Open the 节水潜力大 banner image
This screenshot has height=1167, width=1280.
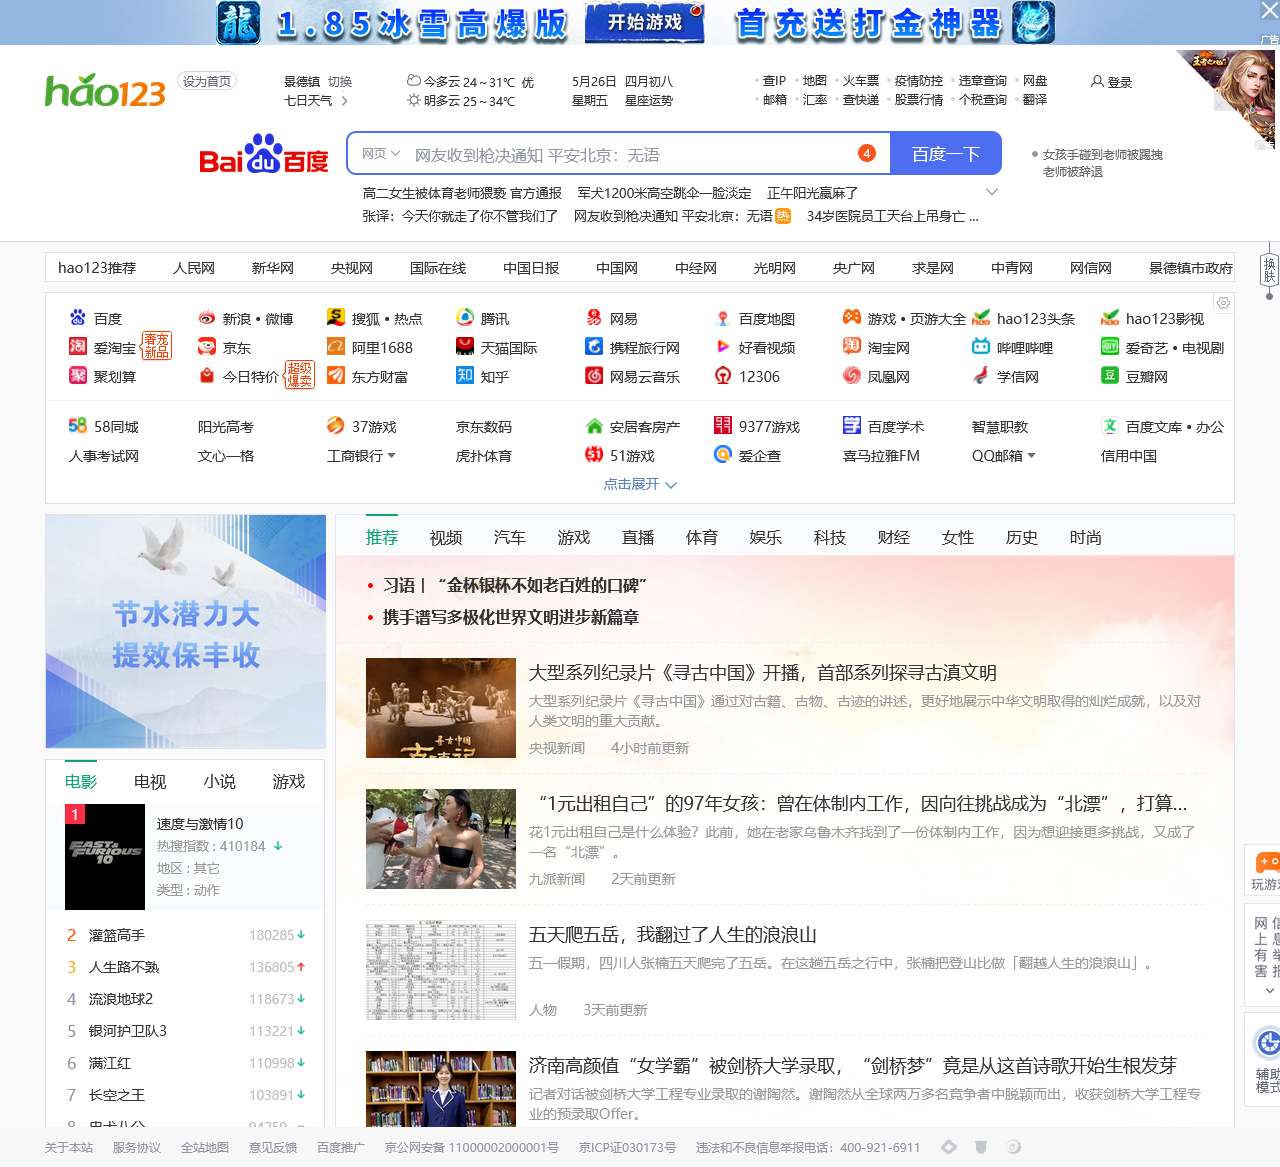[x=186, y=632]
